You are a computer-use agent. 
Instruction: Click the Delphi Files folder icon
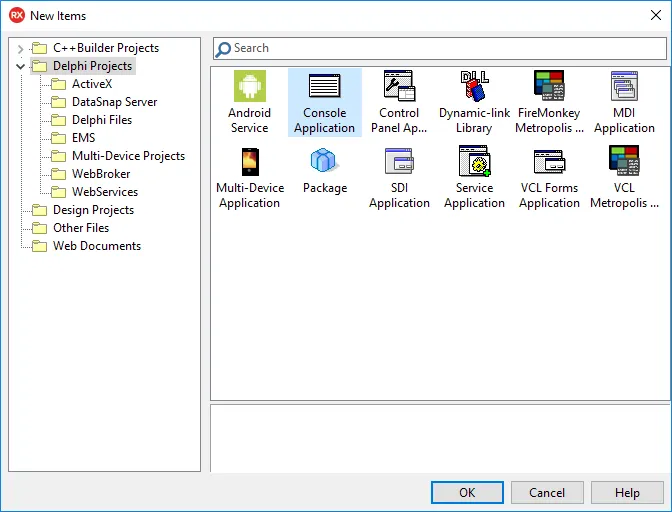tap(58, 120)
